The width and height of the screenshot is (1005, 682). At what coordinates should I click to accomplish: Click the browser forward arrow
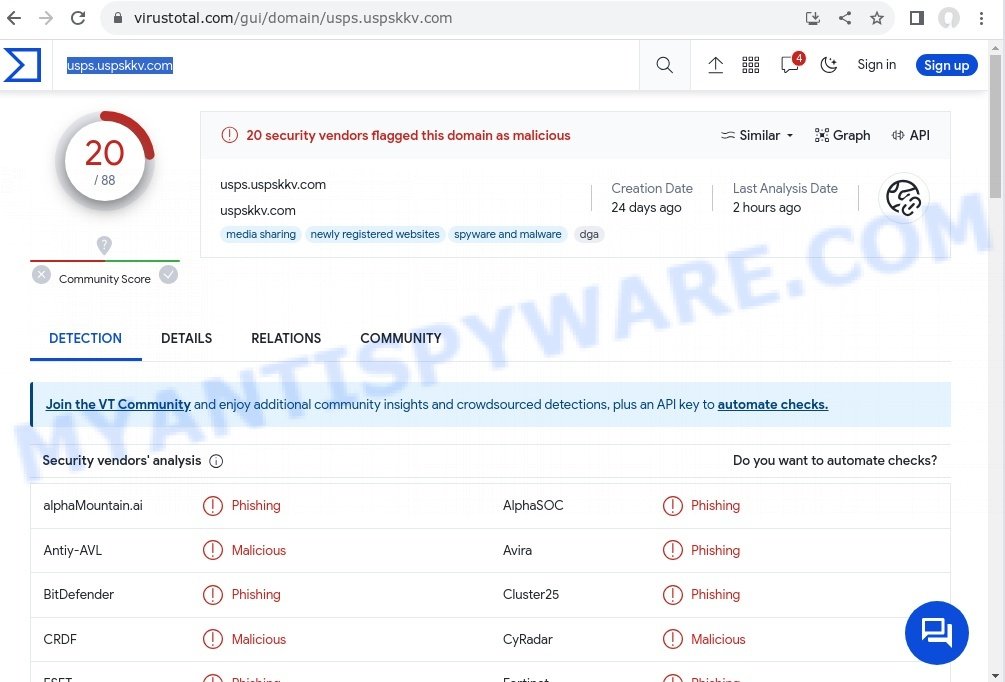click(46, 18)
